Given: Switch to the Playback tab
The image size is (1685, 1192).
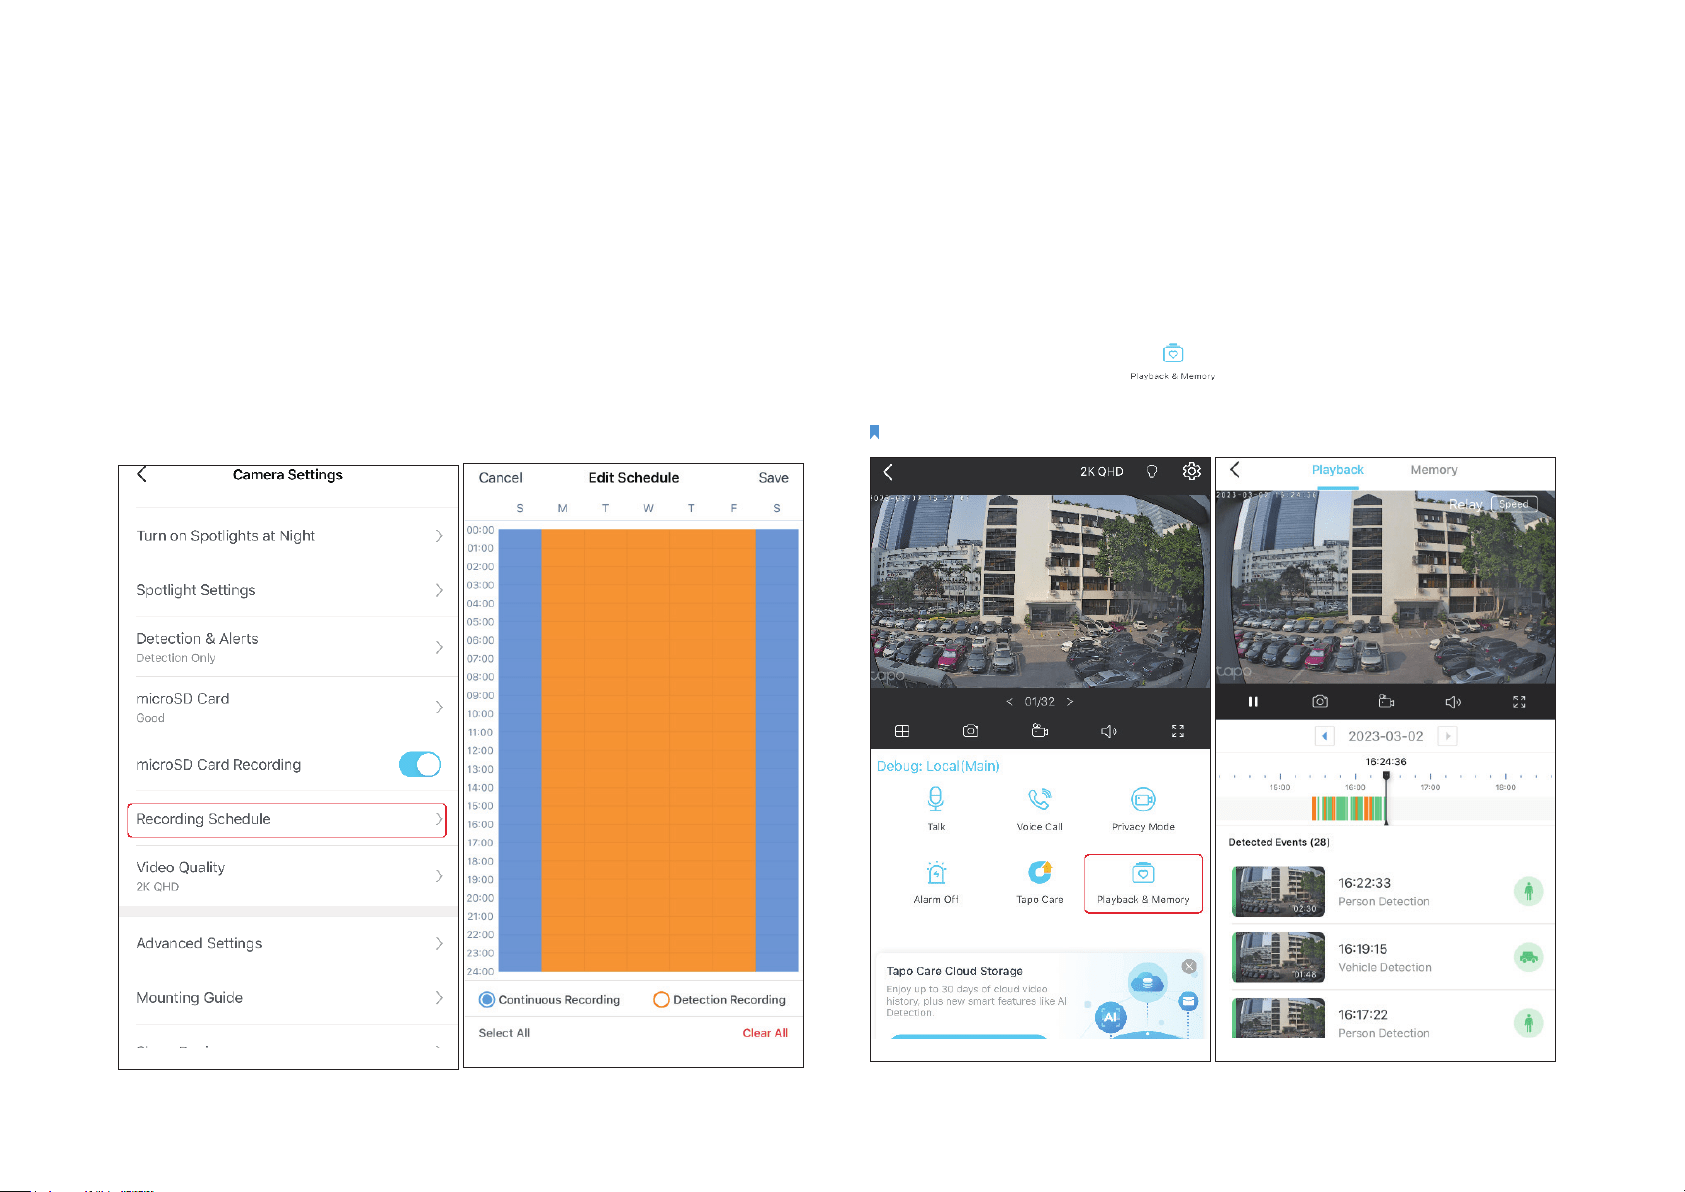Looking at the screenshot, I should click(1337, 470).
